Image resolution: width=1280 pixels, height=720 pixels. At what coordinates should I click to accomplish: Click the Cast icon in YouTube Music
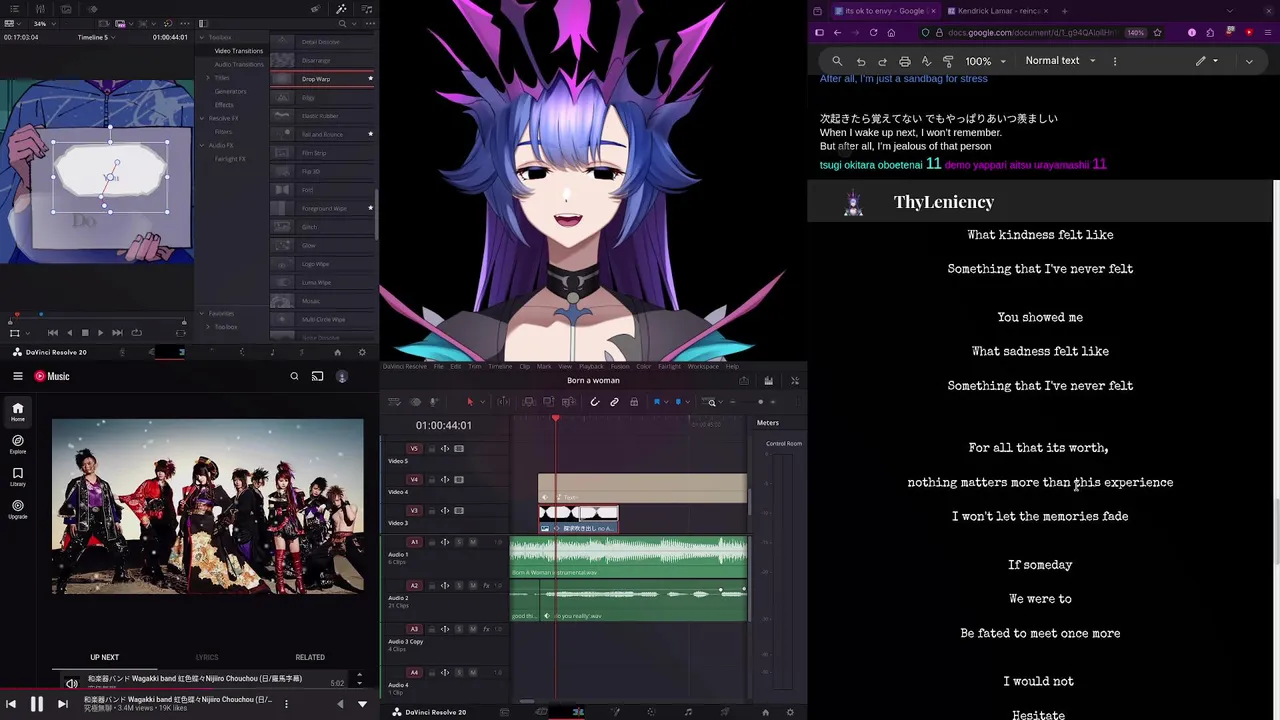(x=317, y=376)
